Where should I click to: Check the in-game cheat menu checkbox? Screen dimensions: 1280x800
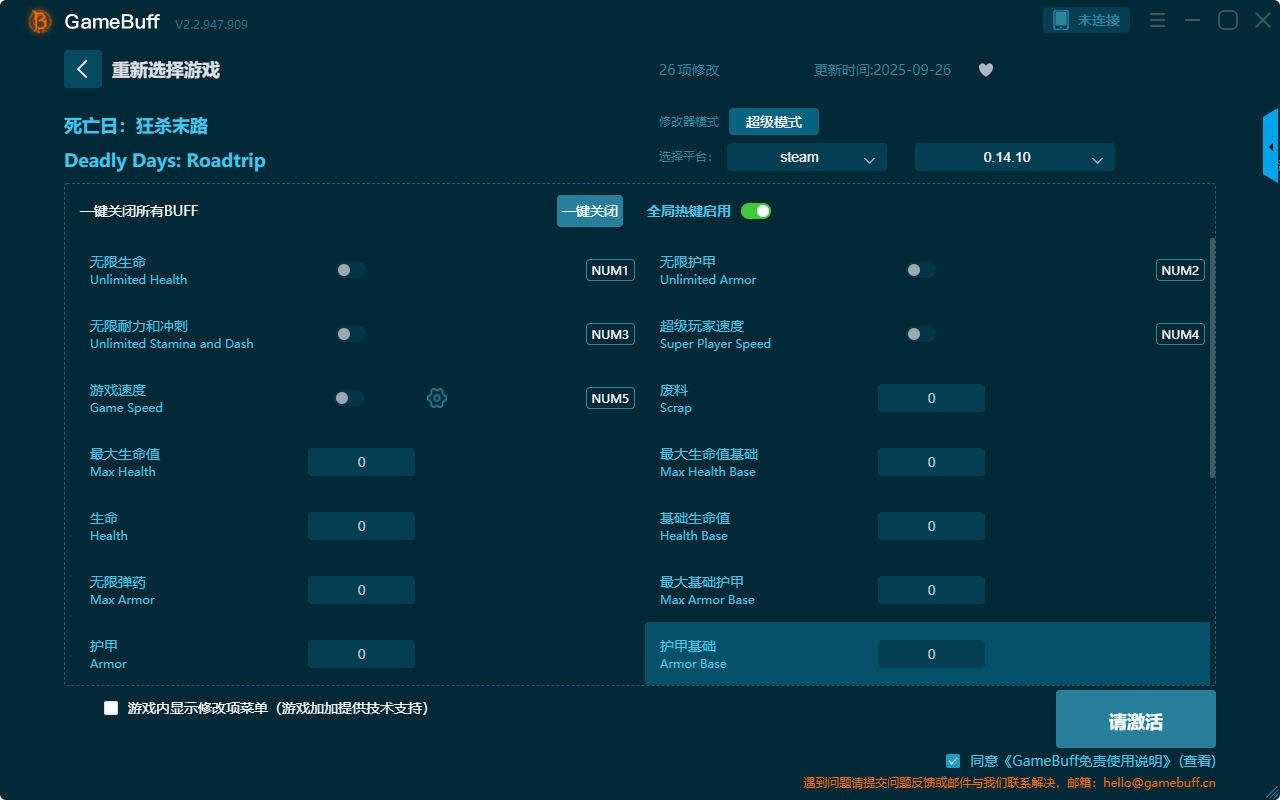111,708
